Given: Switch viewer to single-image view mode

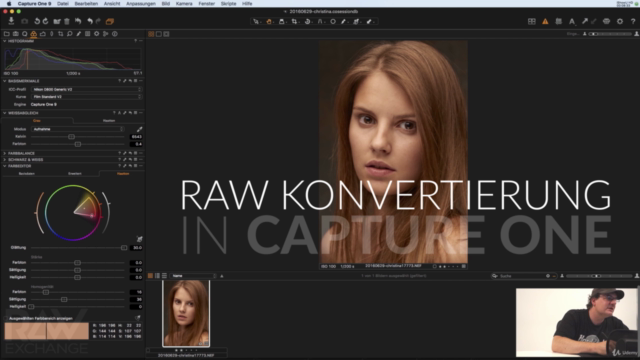Looking at the screenshot, I should click(159, 34).
